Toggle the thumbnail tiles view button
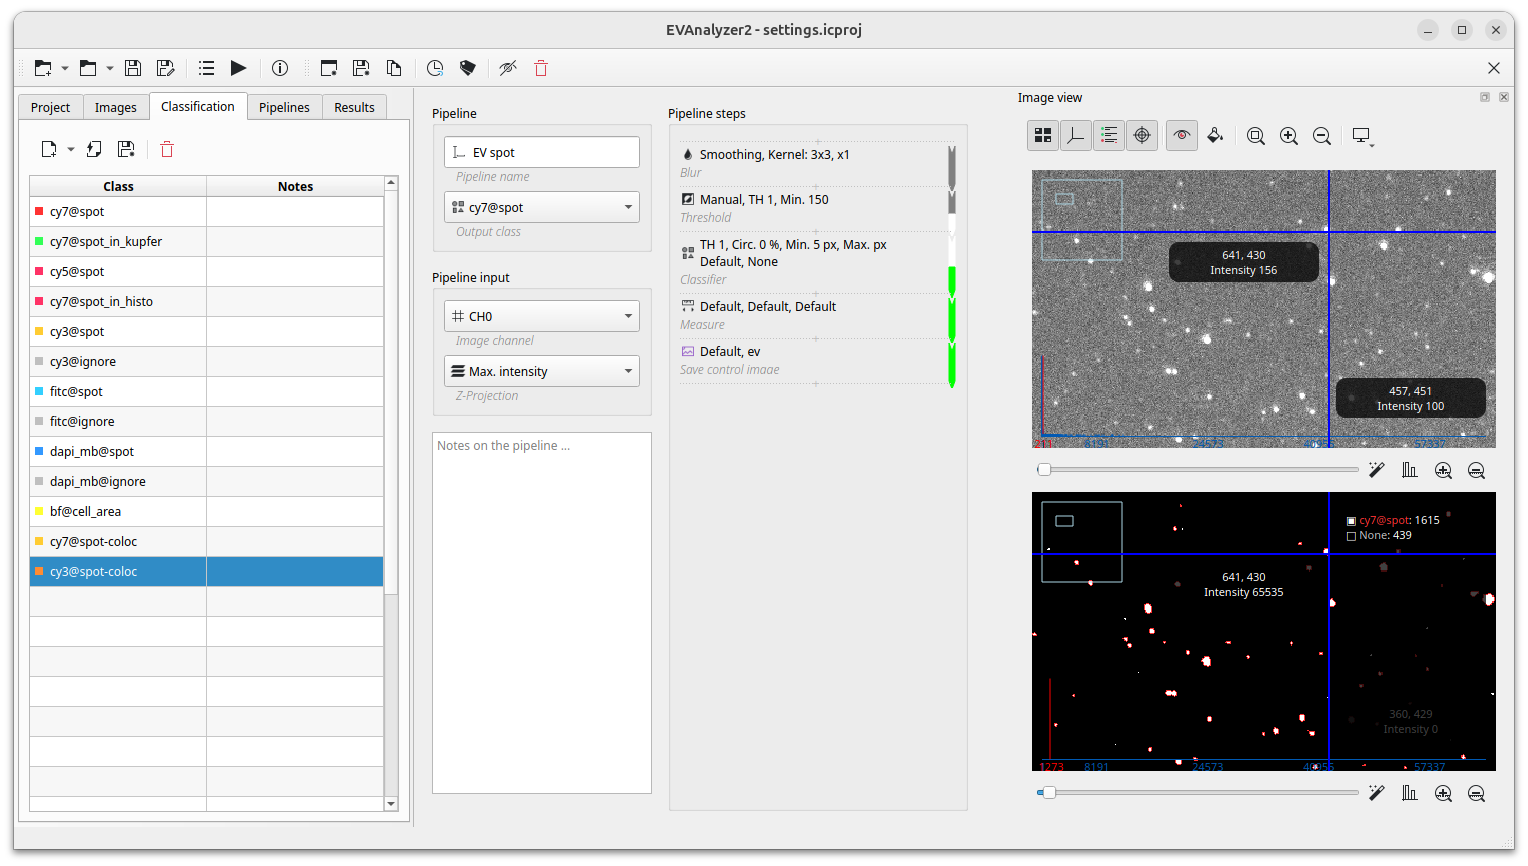This screenshot has height=866, width=1528. pos(1043,135)
